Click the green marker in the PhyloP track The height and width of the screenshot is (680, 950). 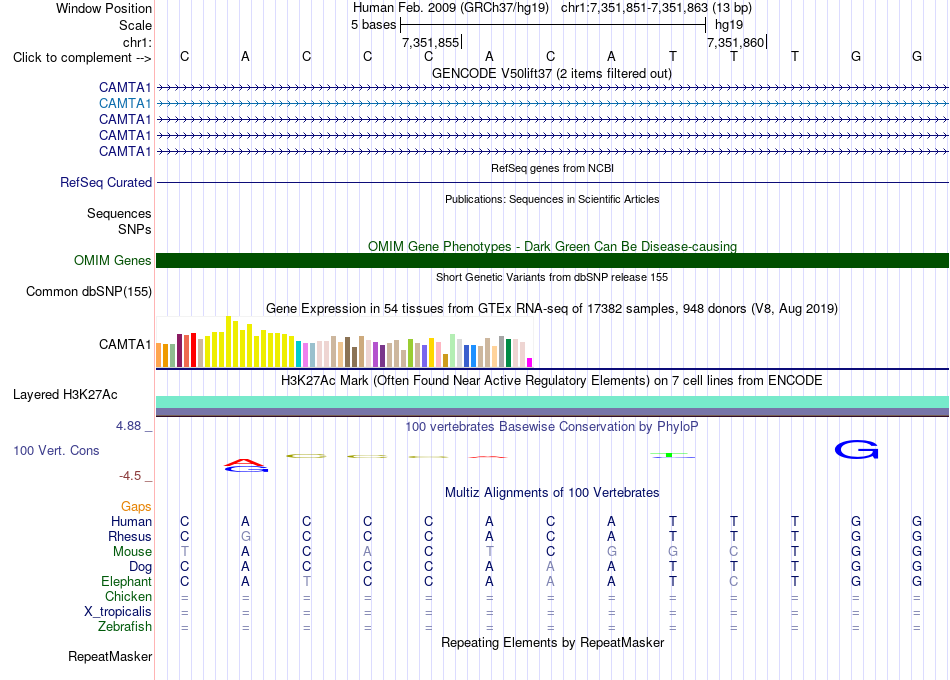tap(669, 455)
